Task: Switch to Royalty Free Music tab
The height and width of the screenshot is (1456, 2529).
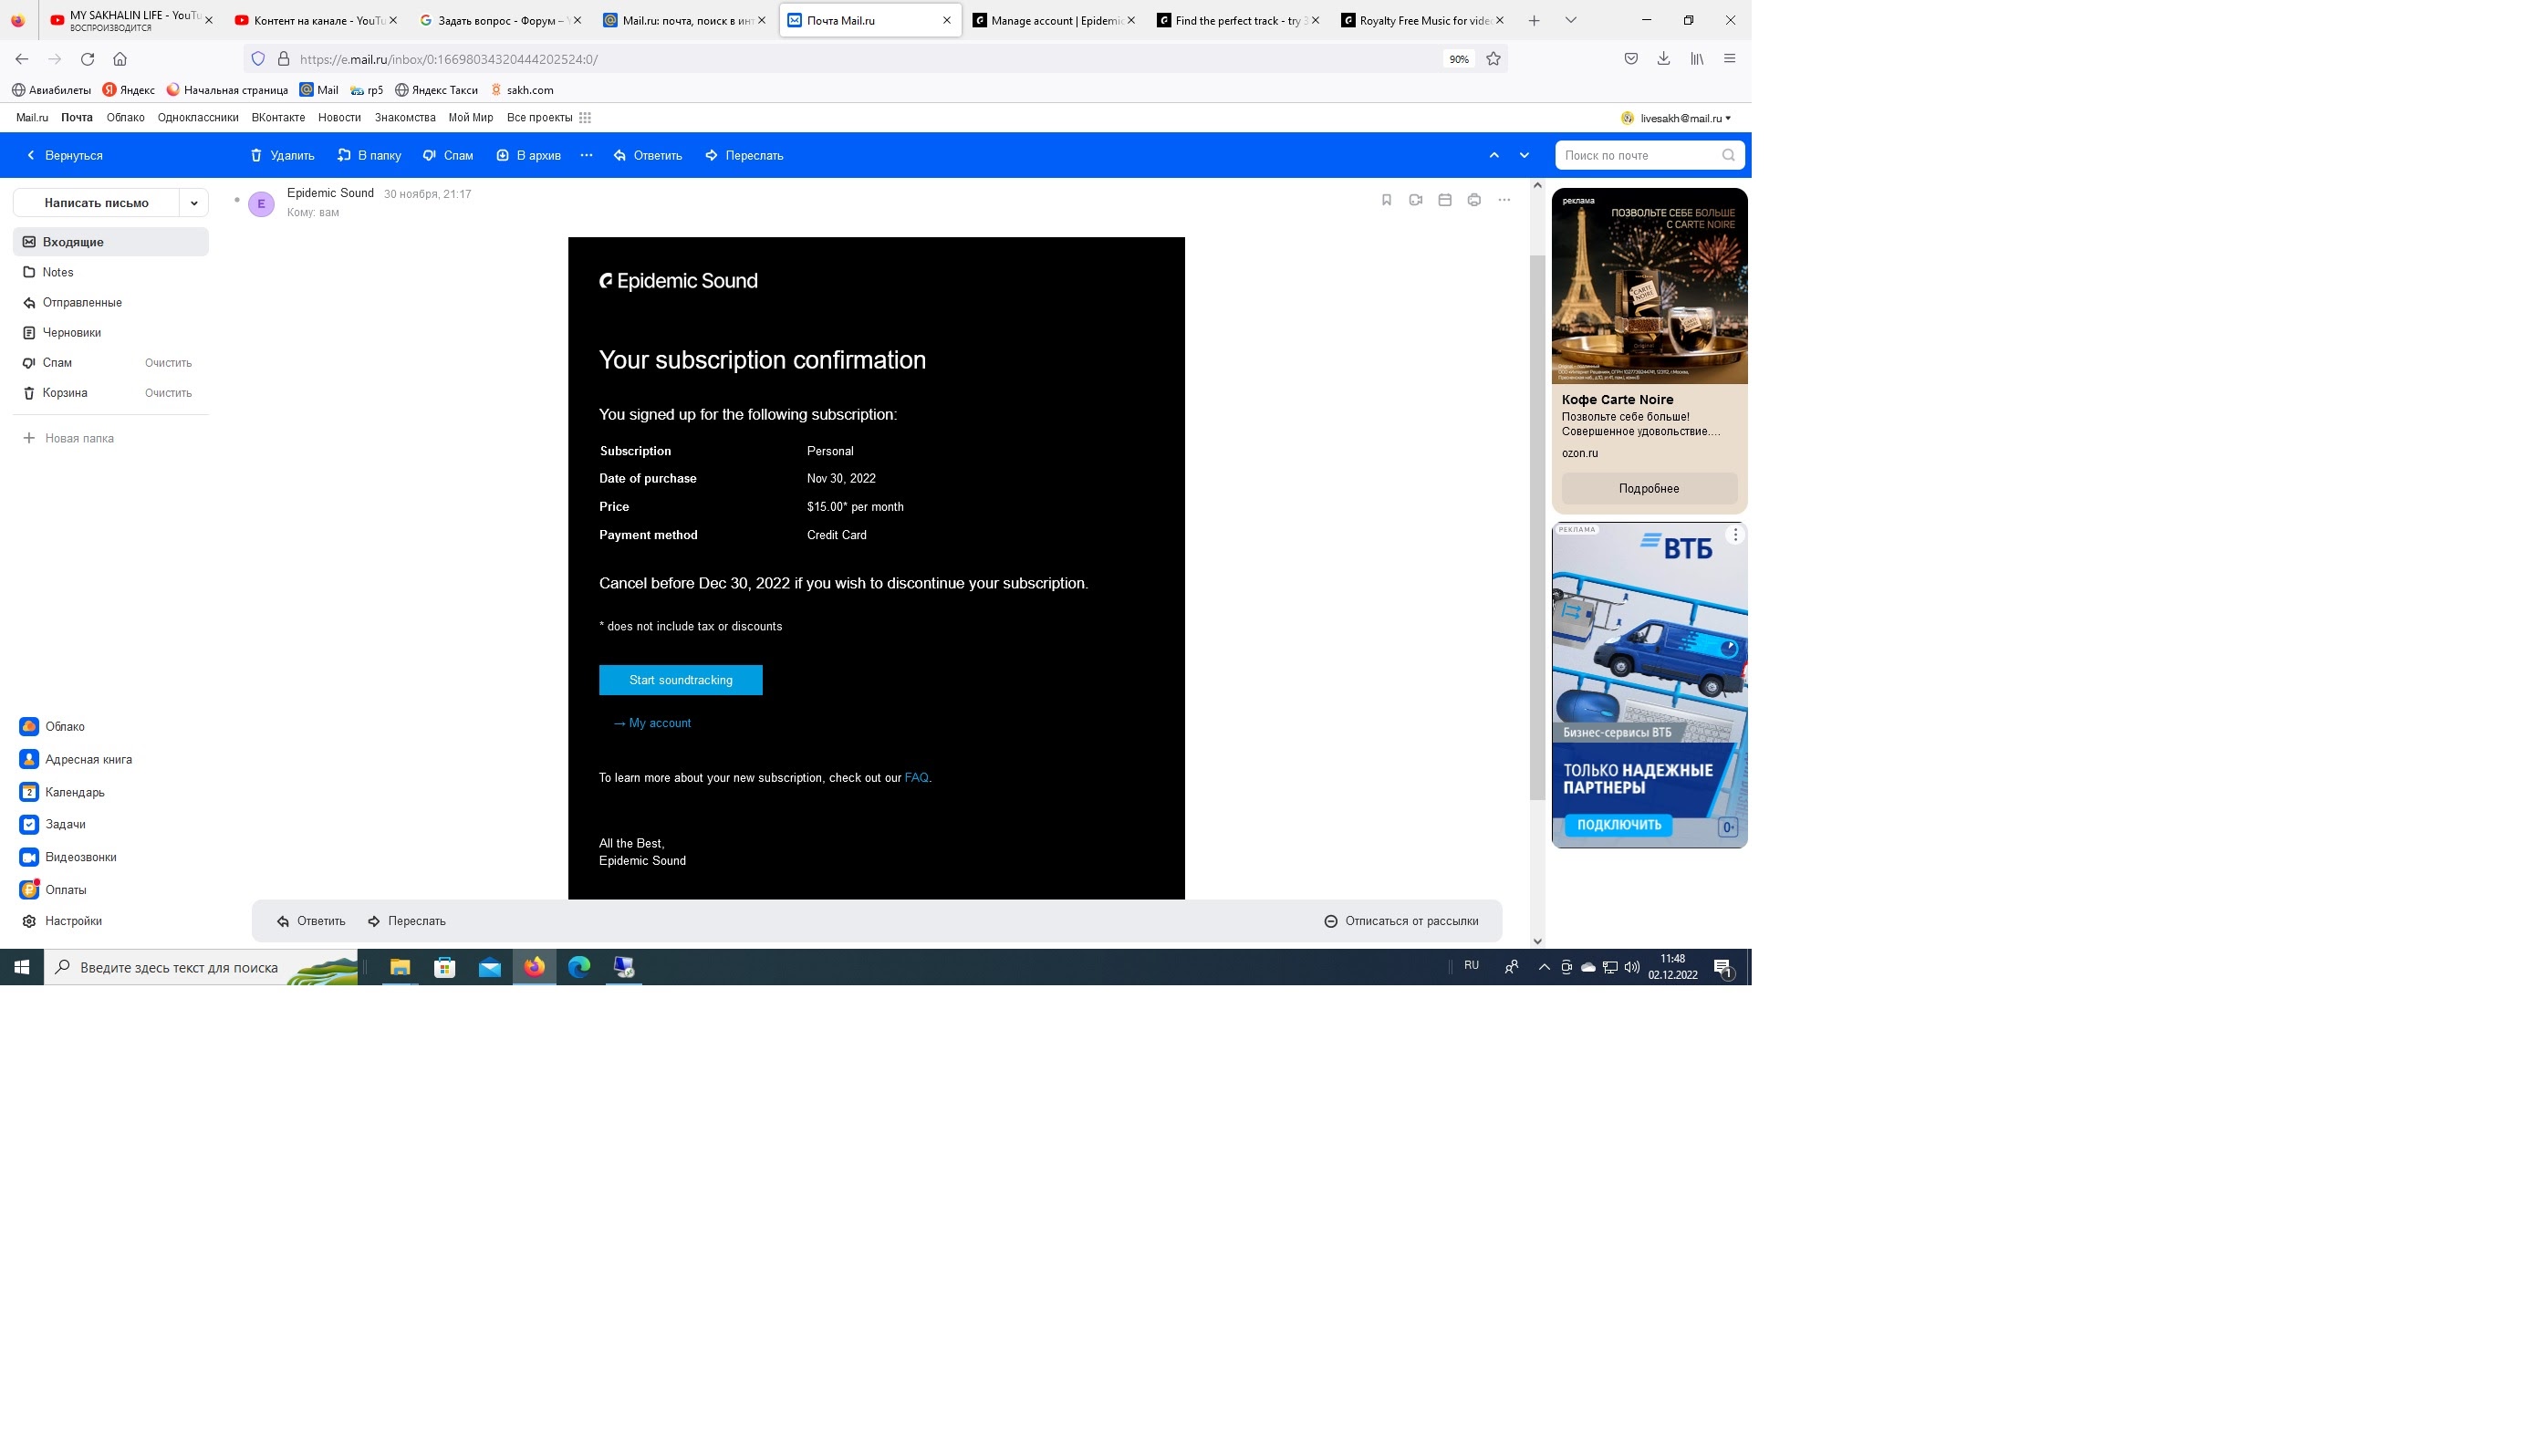Action: pos(1422,20)
